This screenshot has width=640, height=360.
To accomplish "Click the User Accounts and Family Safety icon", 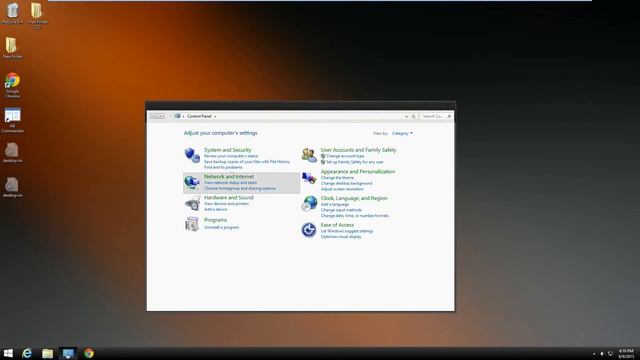I will coord(309,155).
